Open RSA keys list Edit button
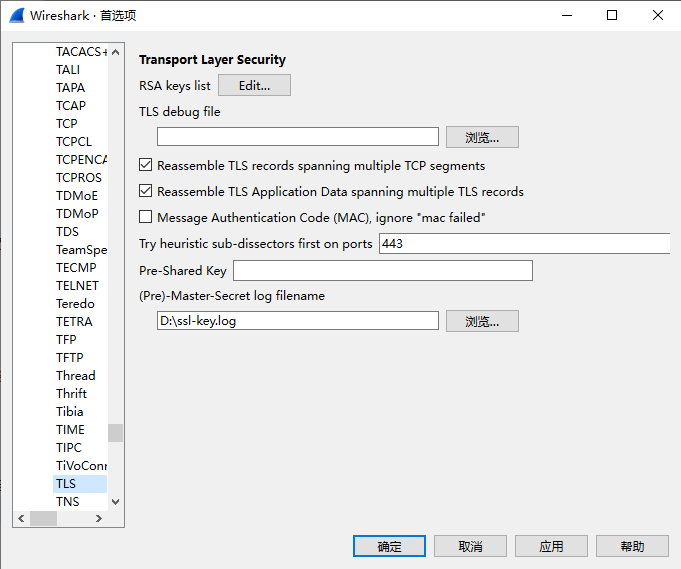This screenshot has height=569, width=681. [x=254, y=85]
